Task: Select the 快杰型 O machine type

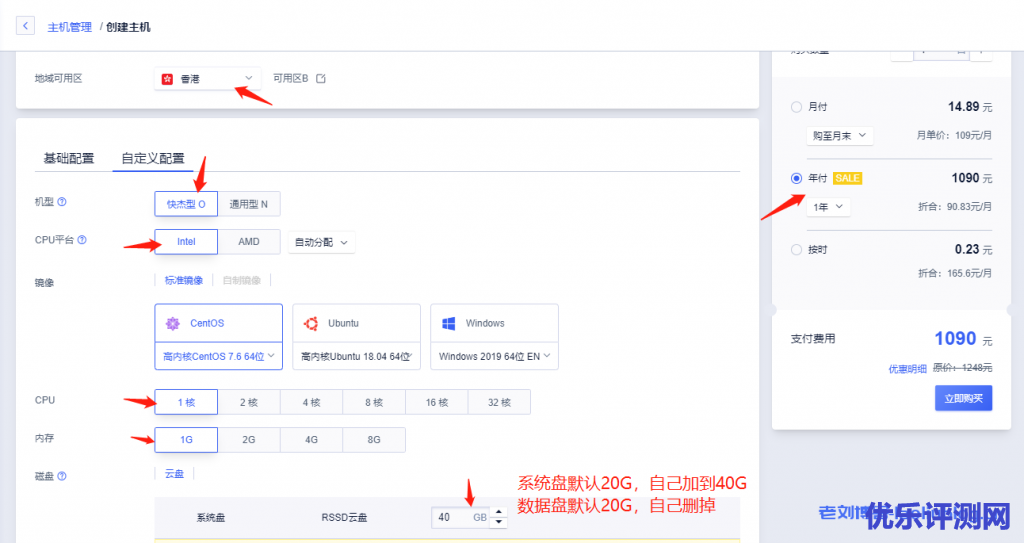Action: click(186, 204)
